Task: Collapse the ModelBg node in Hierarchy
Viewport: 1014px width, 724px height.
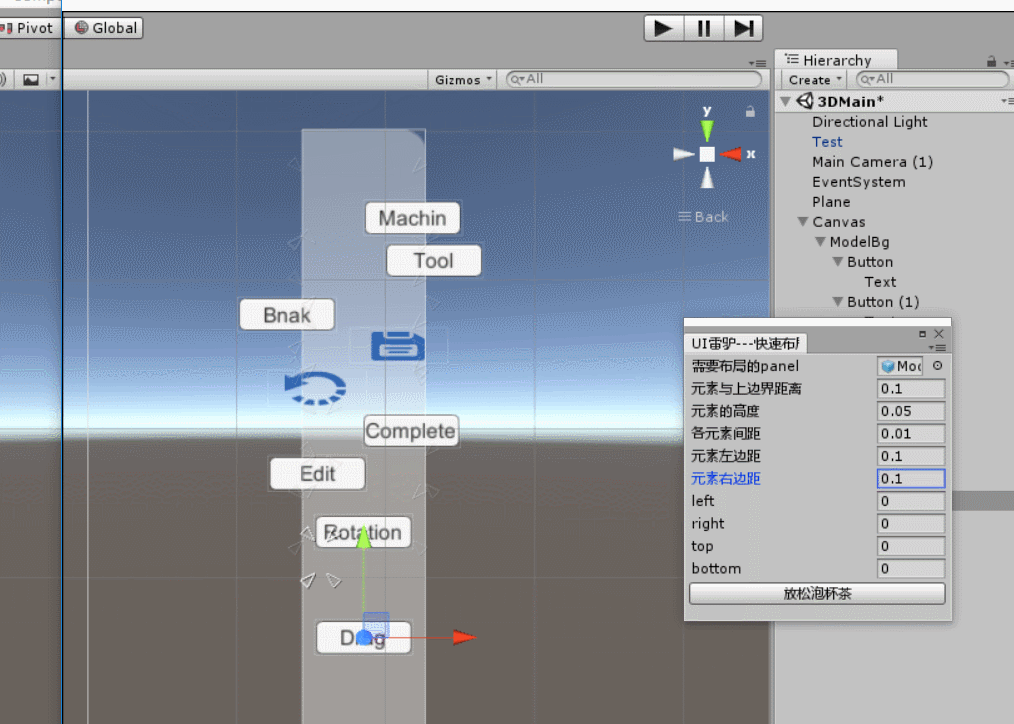Action: (821, 242)
